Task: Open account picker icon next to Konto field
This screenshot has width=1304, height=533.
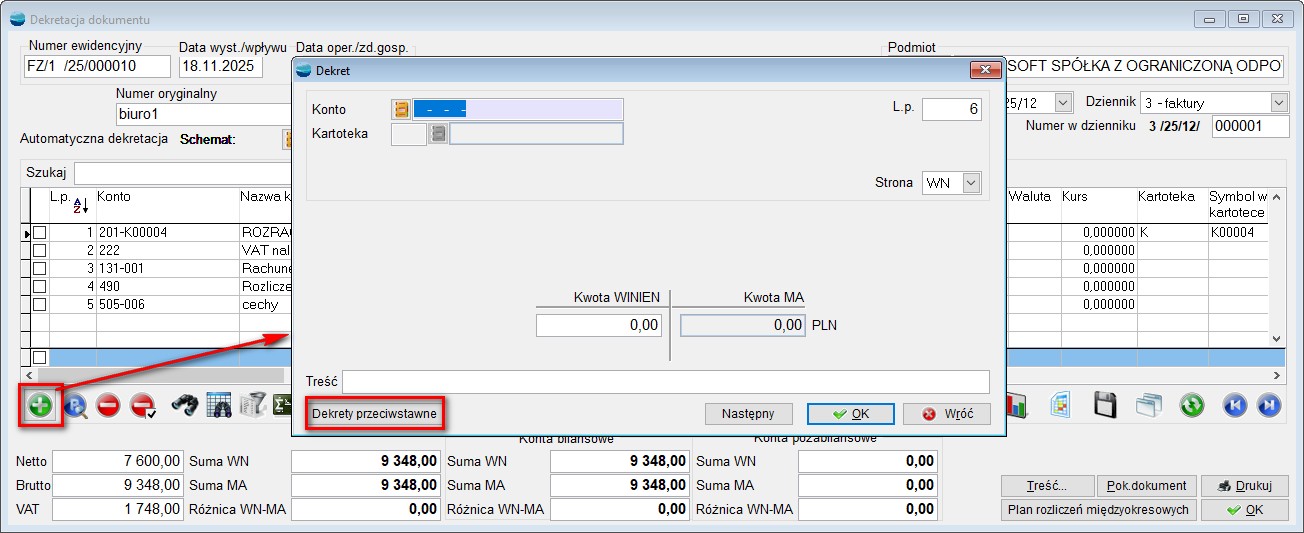Action: coord(401,109)
